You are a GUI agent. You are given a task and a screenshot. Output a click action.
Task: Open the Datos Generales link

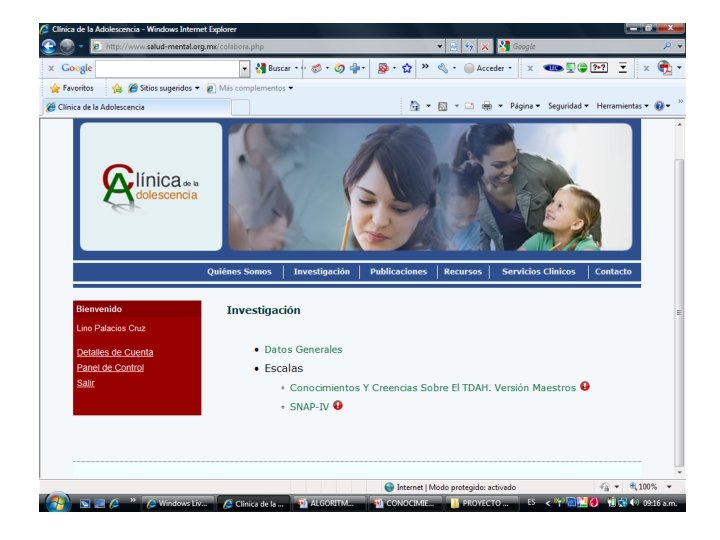click(303, 349)
